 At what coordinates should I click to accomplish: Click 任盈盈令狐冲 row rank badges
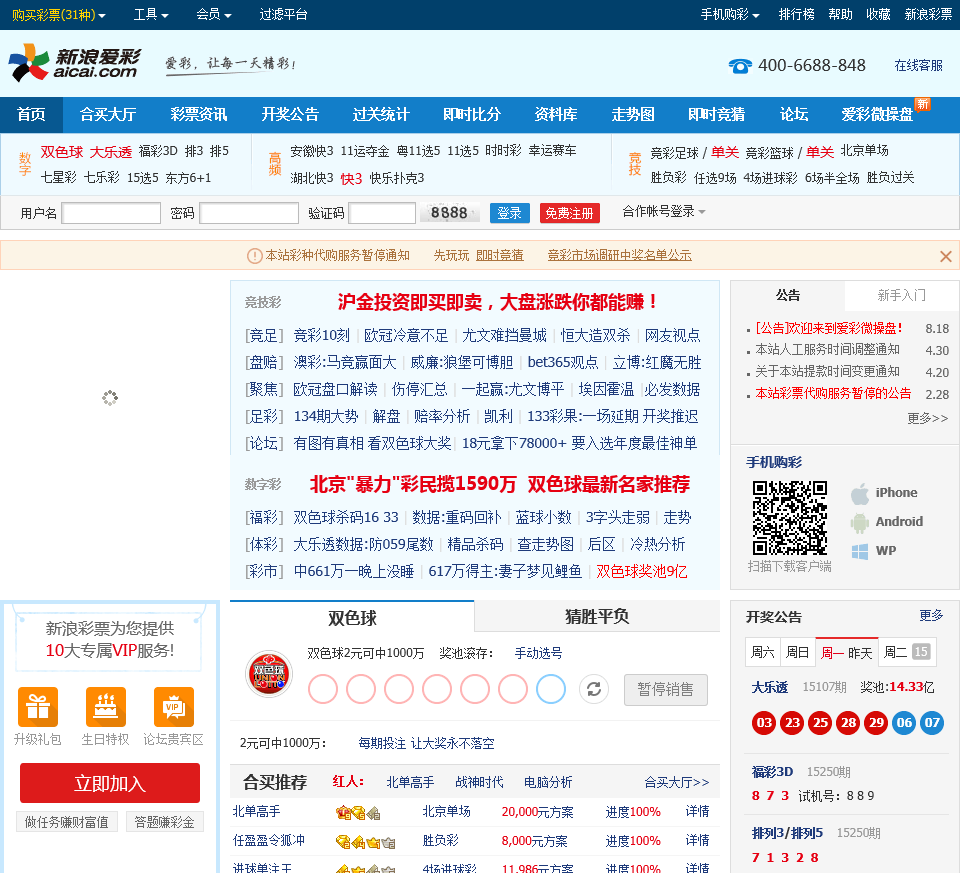(366, 842)
